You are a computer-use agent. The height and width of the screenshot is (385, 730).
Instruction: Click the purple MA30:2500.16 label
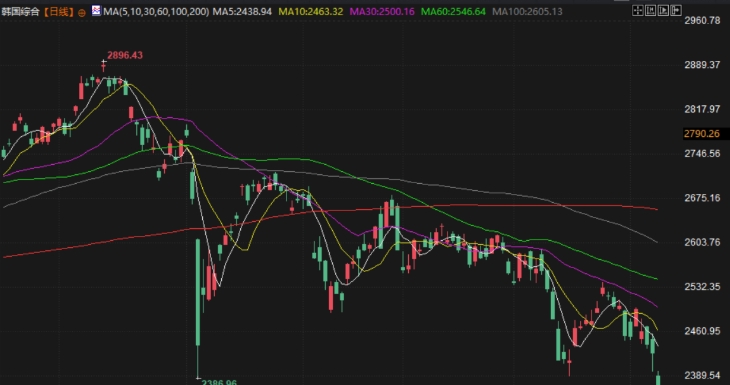(382, 11)
